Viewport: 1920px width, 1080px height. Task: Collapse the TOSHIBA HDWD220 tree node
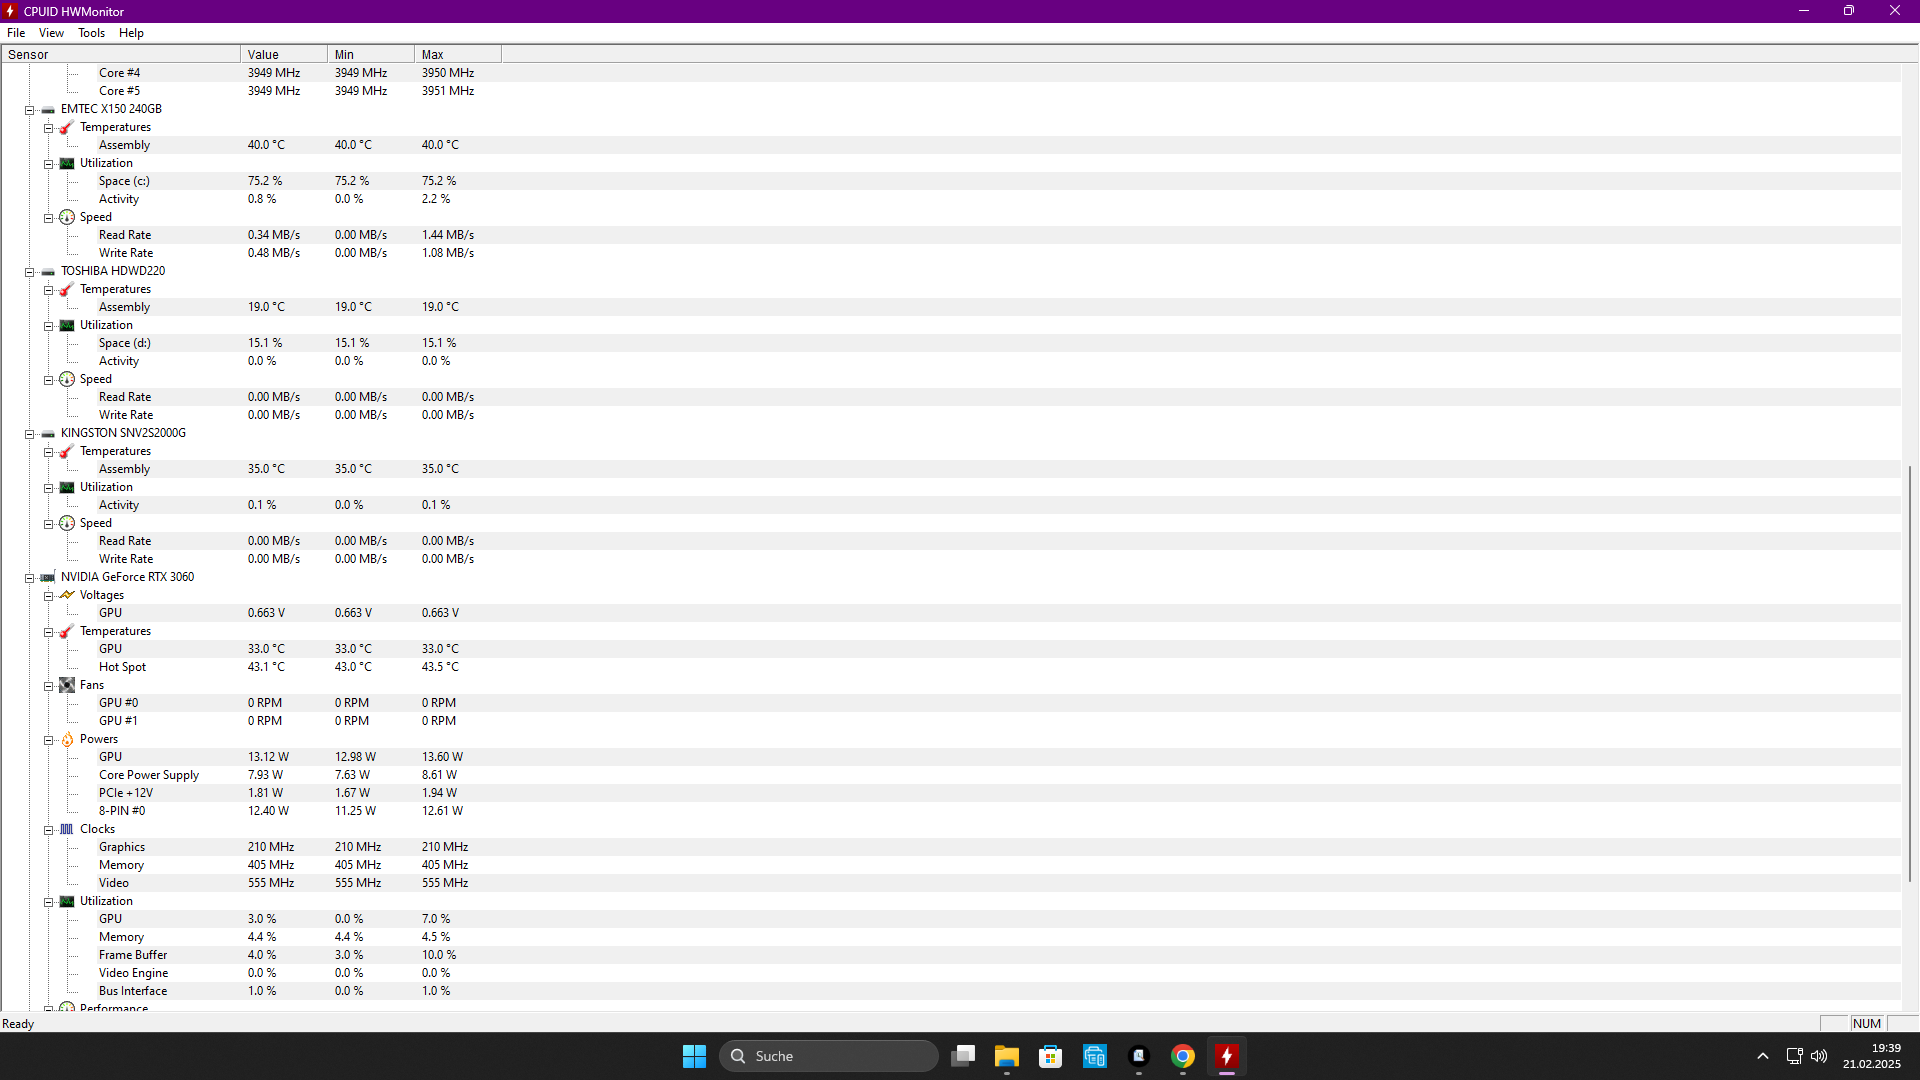pyautogui.click(x=30, y=272)
